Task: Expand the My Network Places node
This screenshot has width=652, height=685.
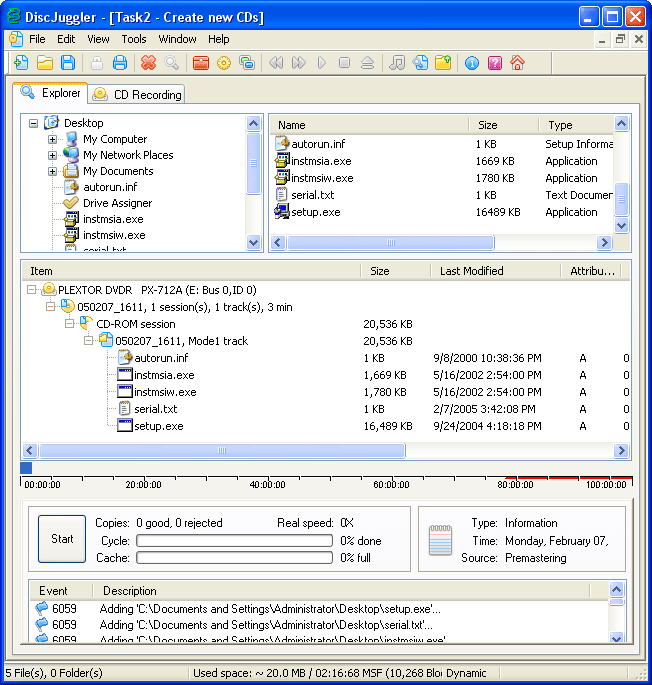Action: pyautogui.click(x=53, y=156)
